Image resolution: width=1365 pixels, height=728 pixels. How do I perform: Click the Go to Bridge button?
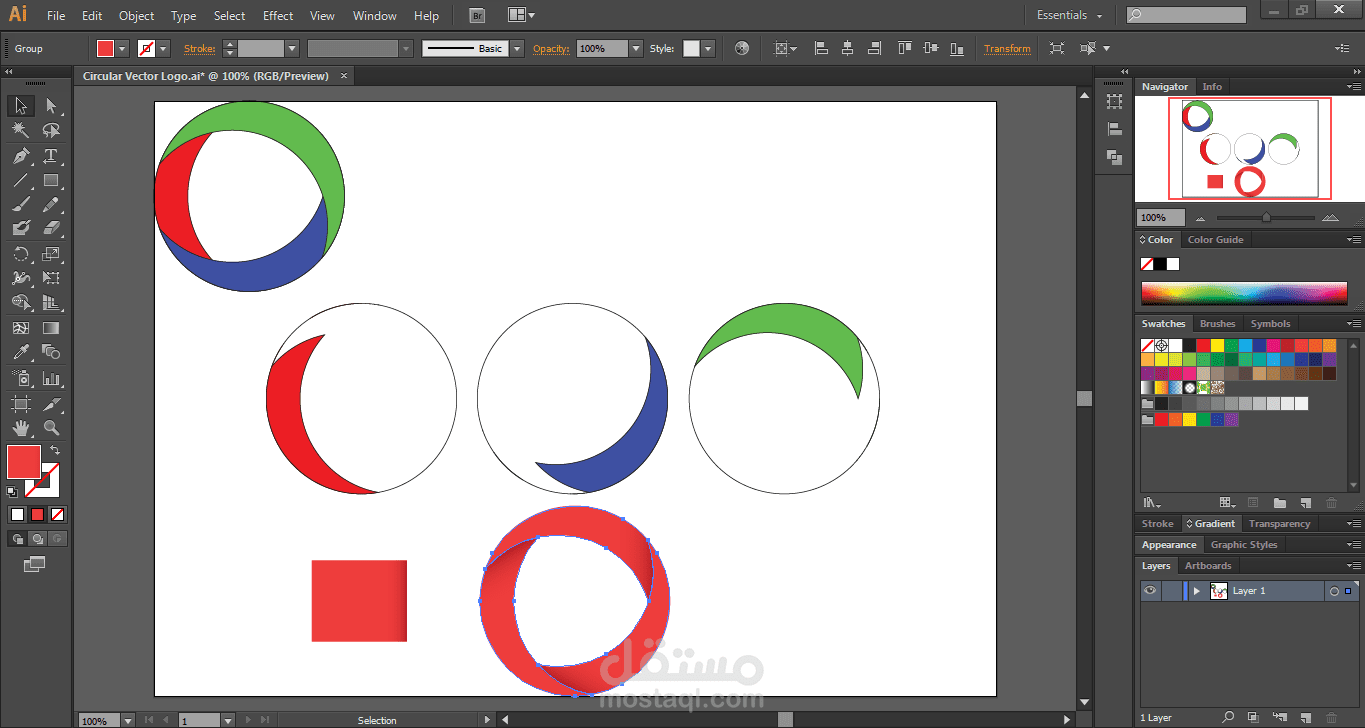(478, 16)
